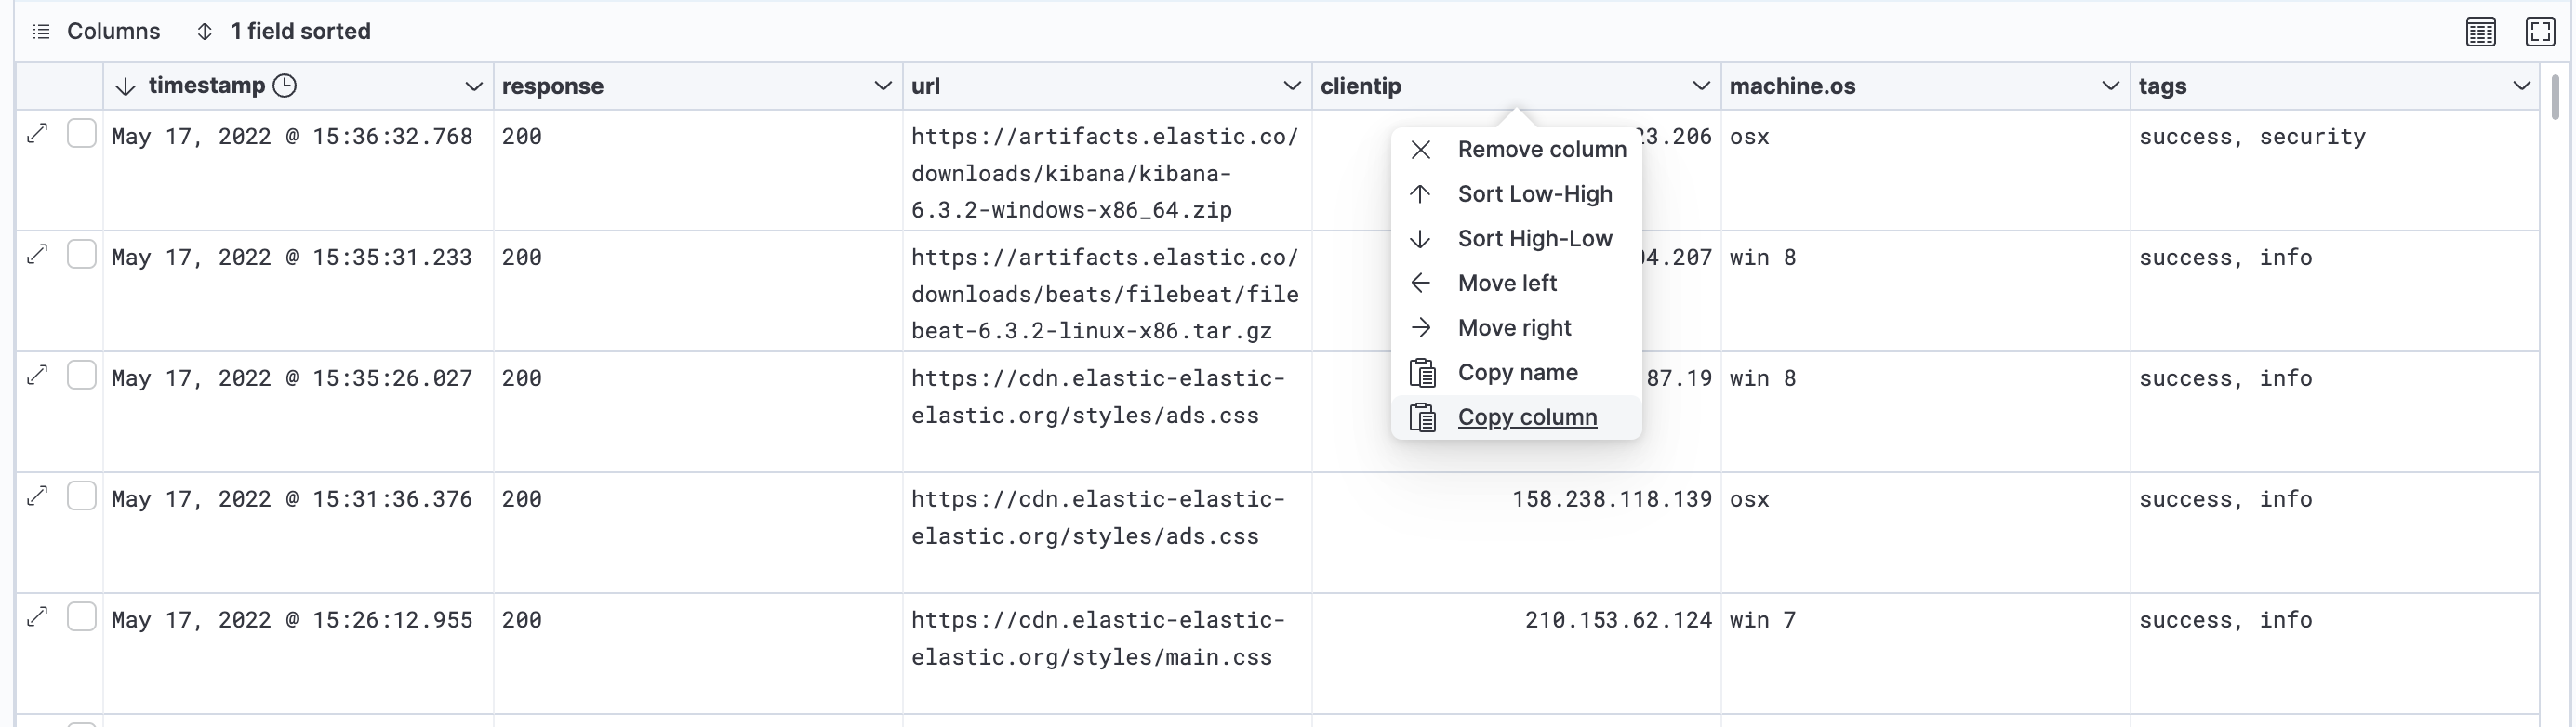Click the up arrow icon for Sort Low-High
This screenshot has width=2576, height=727.
tap(1421, 194)
